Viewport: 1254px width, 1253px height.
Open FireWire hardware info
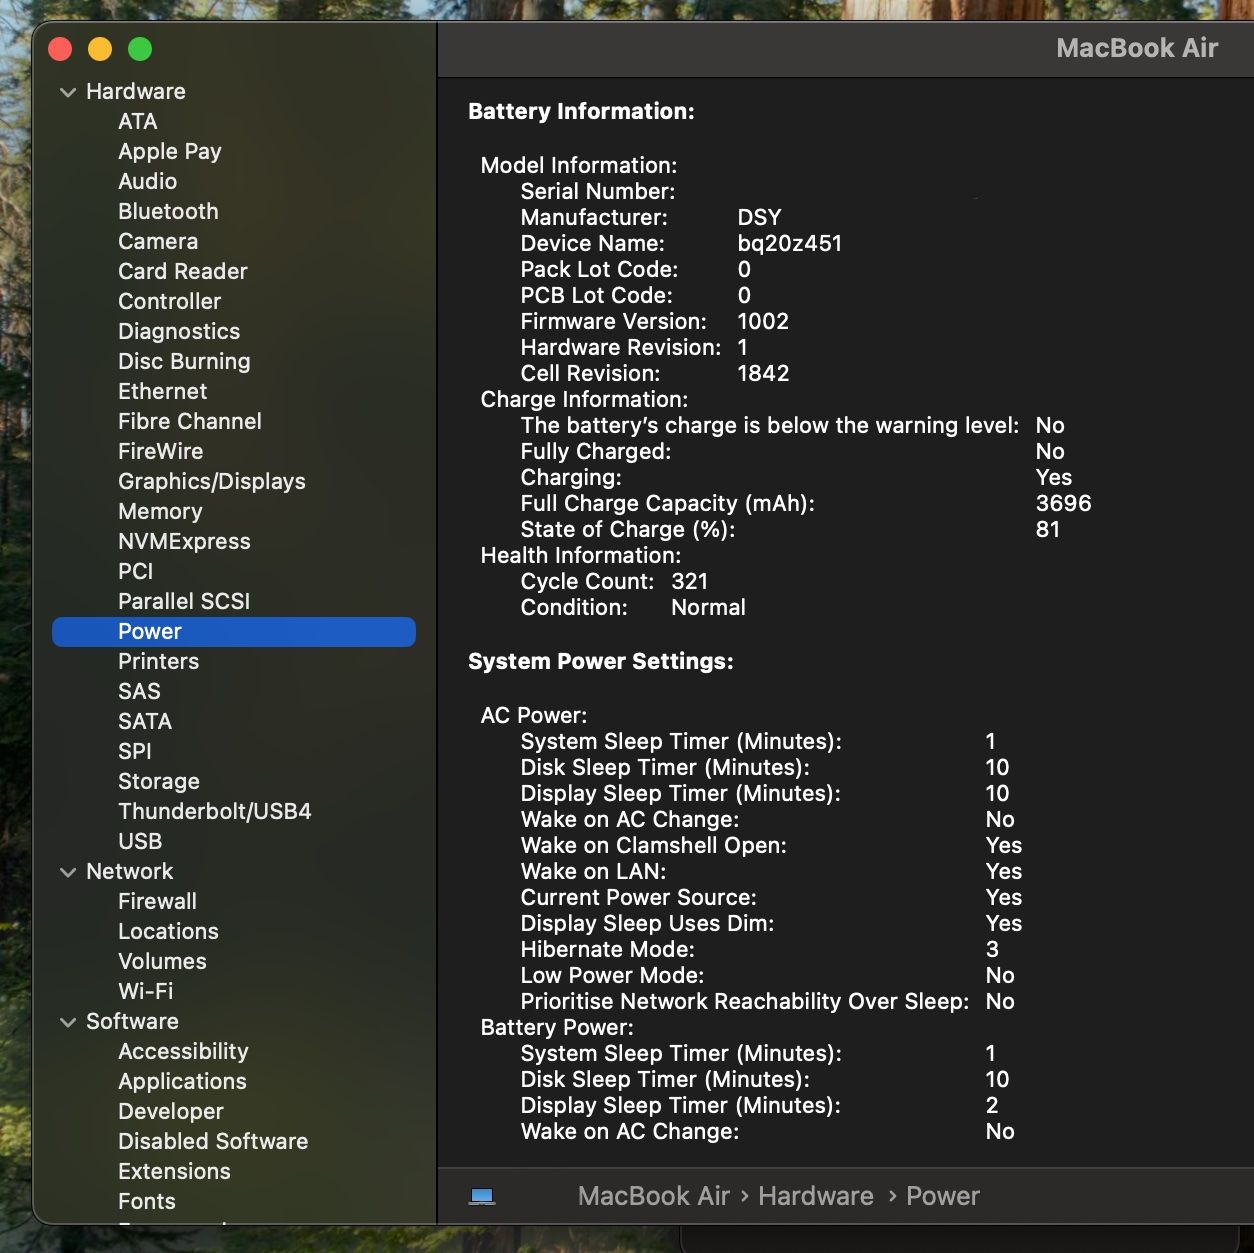tap(161, 452)
